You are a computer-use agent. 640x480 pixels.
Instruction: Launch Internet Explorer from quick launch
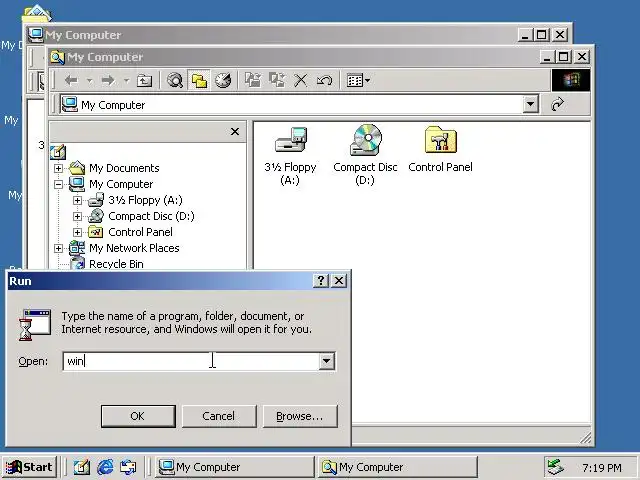click(105, 467)
